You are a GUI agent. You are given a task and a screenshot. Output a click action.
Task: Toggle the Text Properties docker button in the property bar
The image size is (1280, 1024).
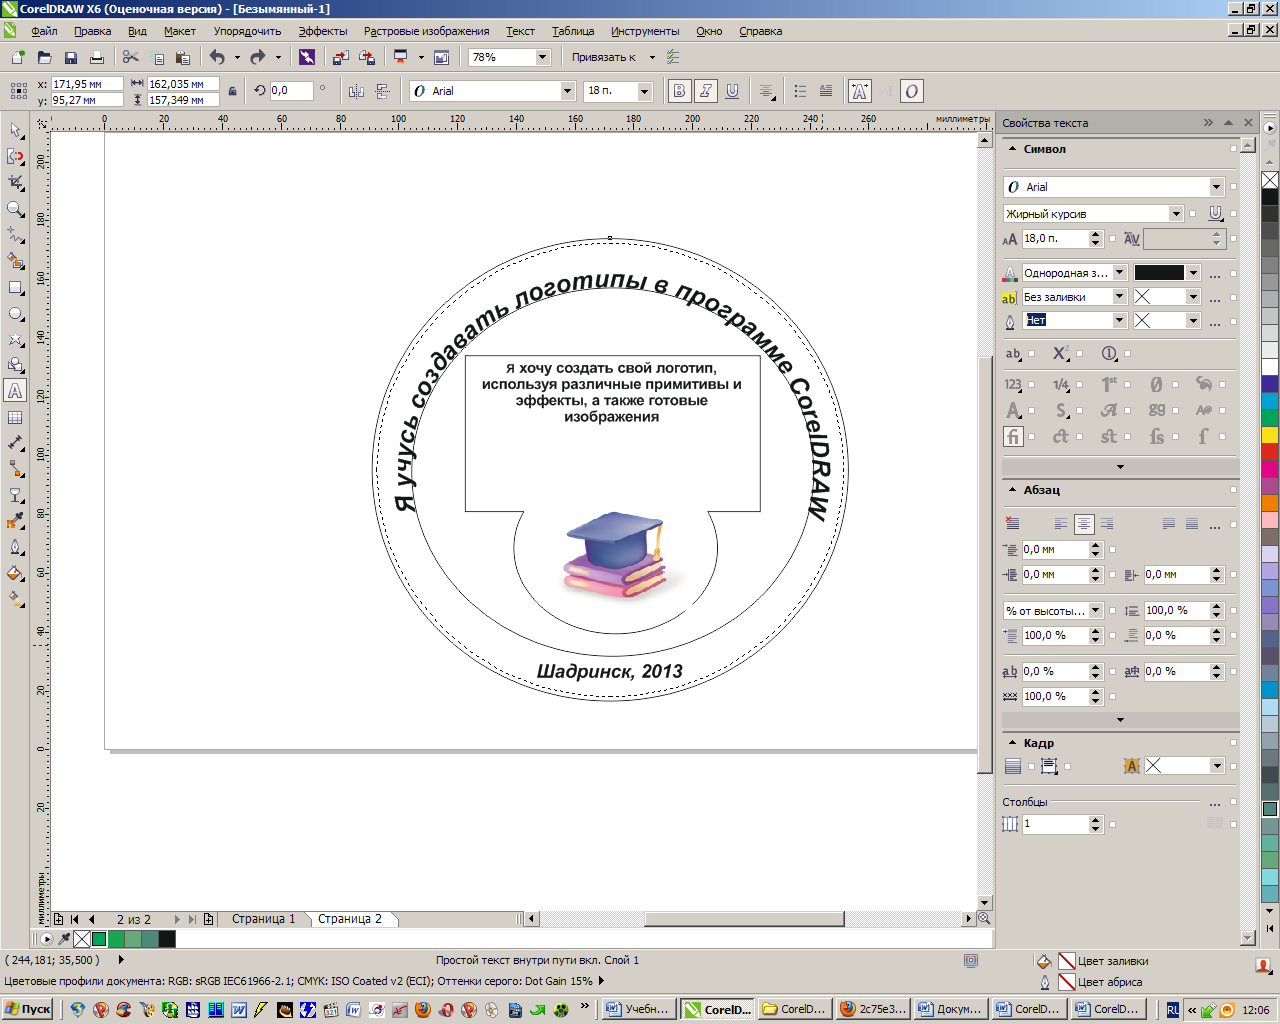859,91
